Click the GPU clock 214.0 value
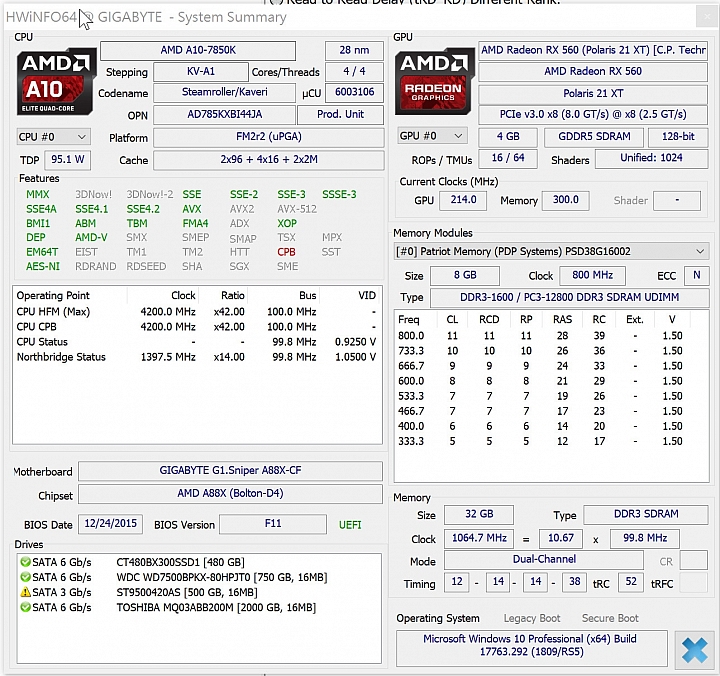 [463, 200]
